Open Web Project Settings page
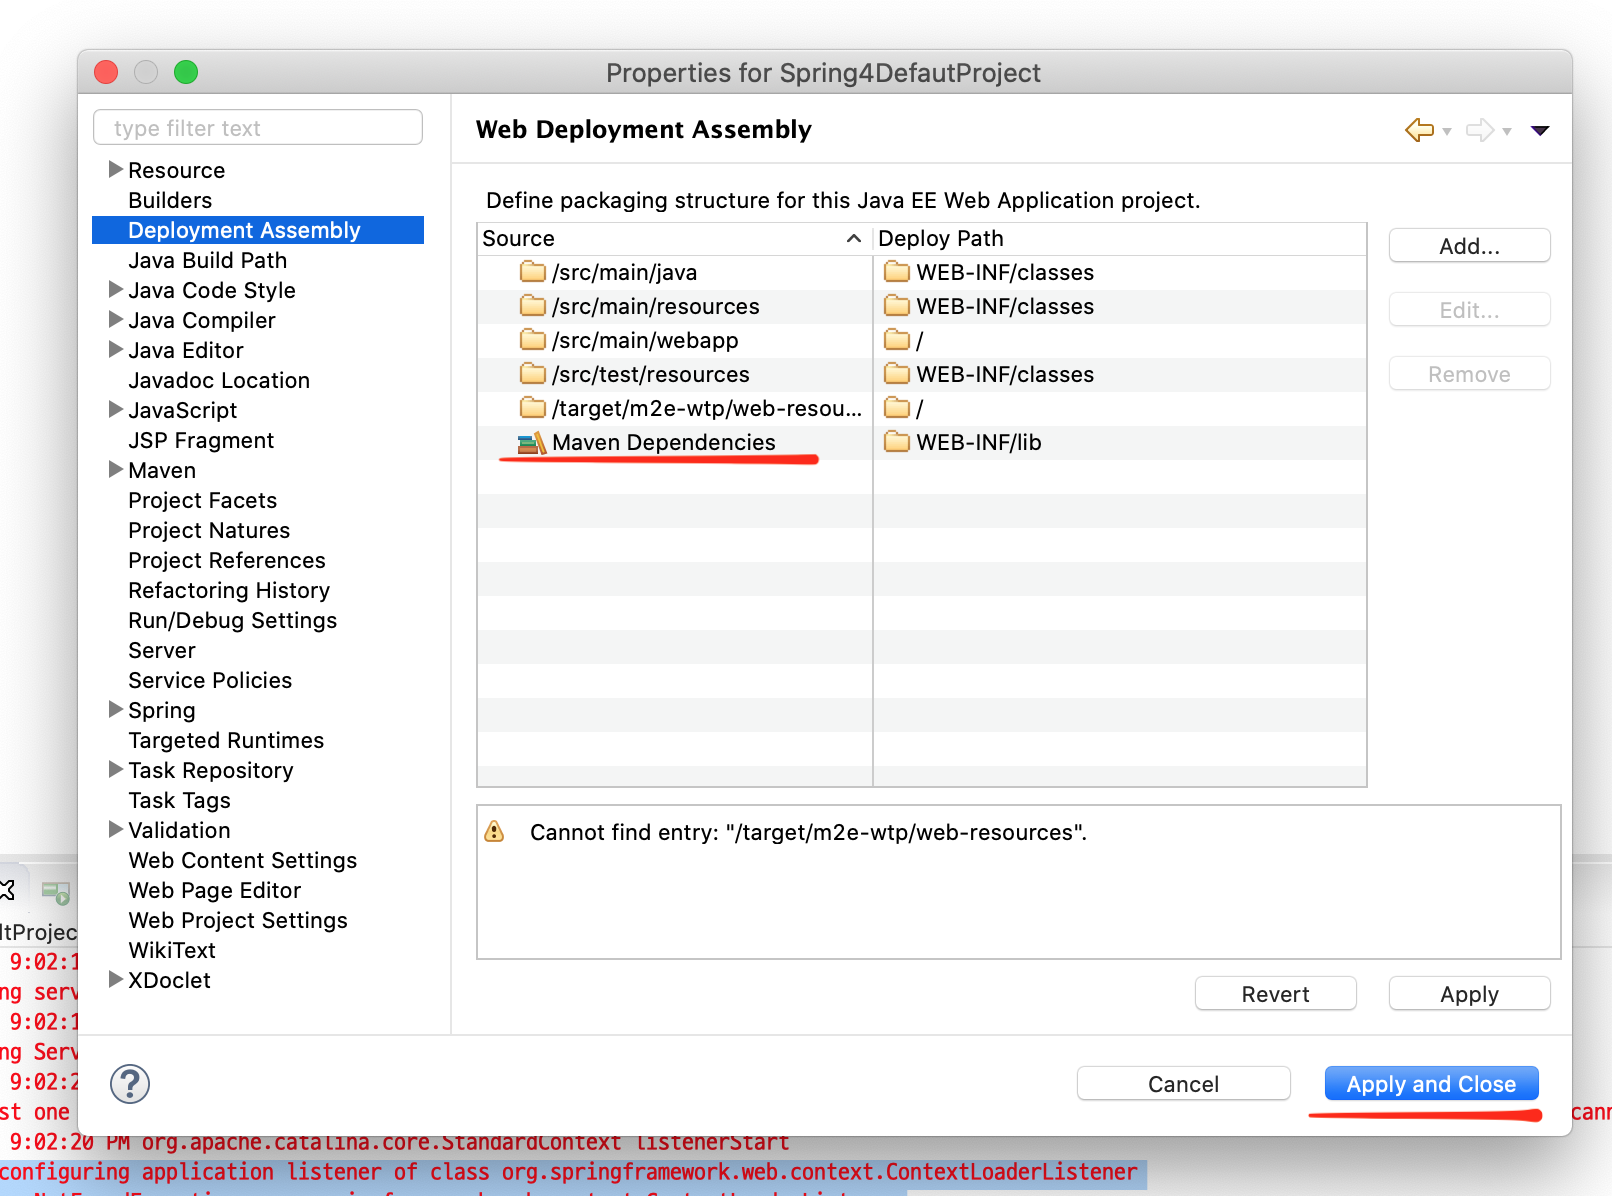This screenshot has width=1612, height=1196. point(238,920)
